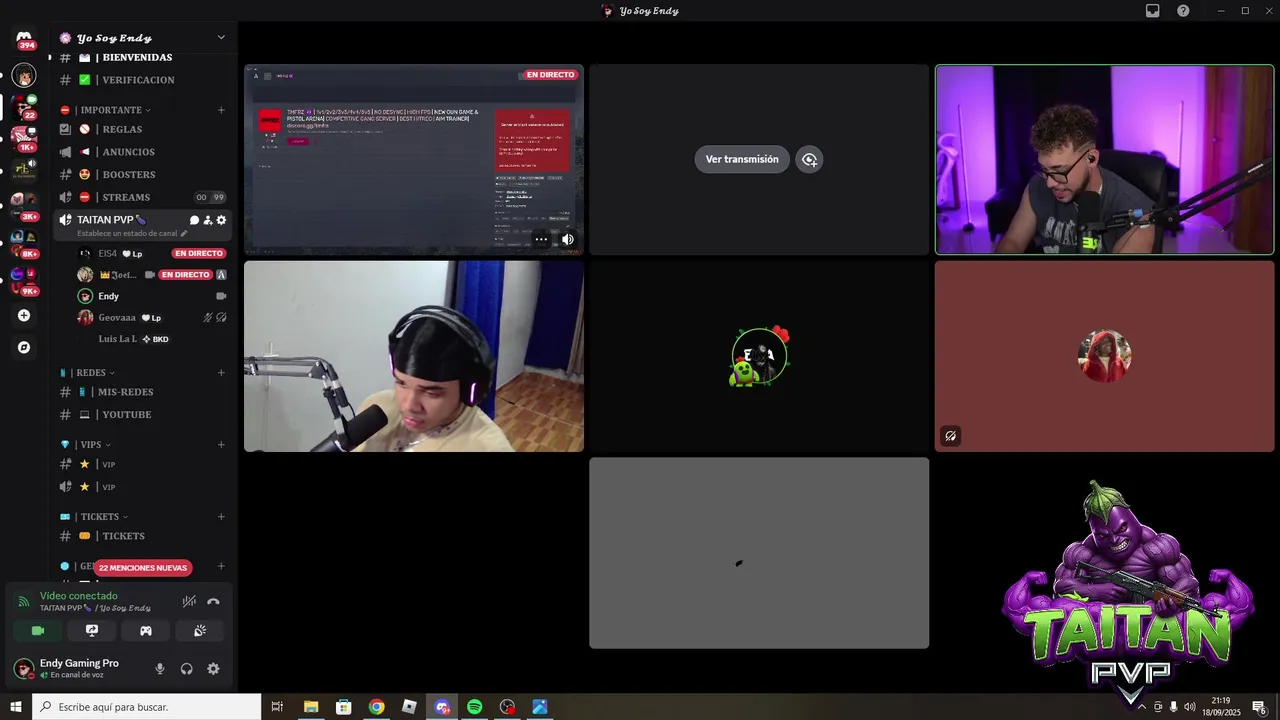The width and height of the screenshot is (1280, 720).
Task: Click Windows search box
Action: click(147, 707)
